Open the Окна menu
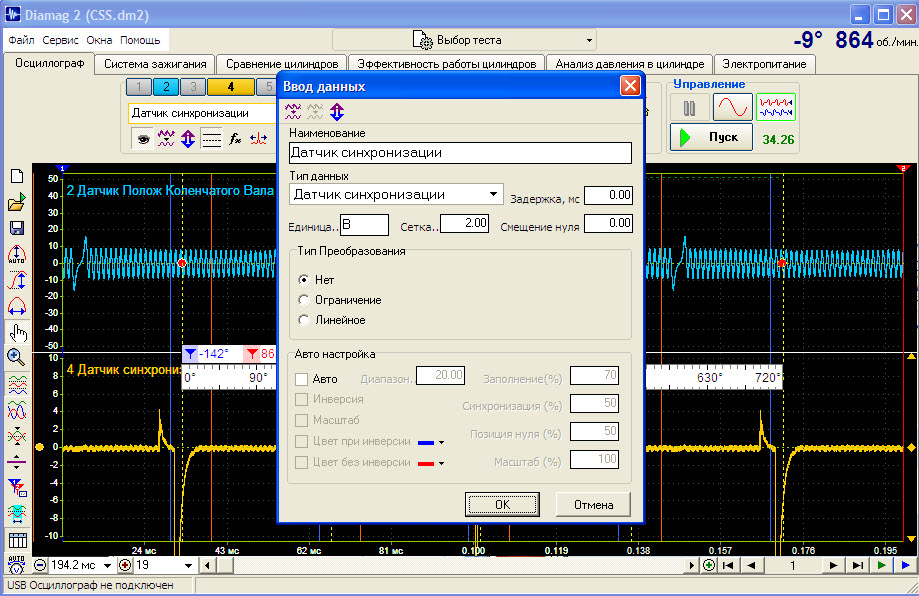Viewport: 919px width, 596px height. pos(99,40)
